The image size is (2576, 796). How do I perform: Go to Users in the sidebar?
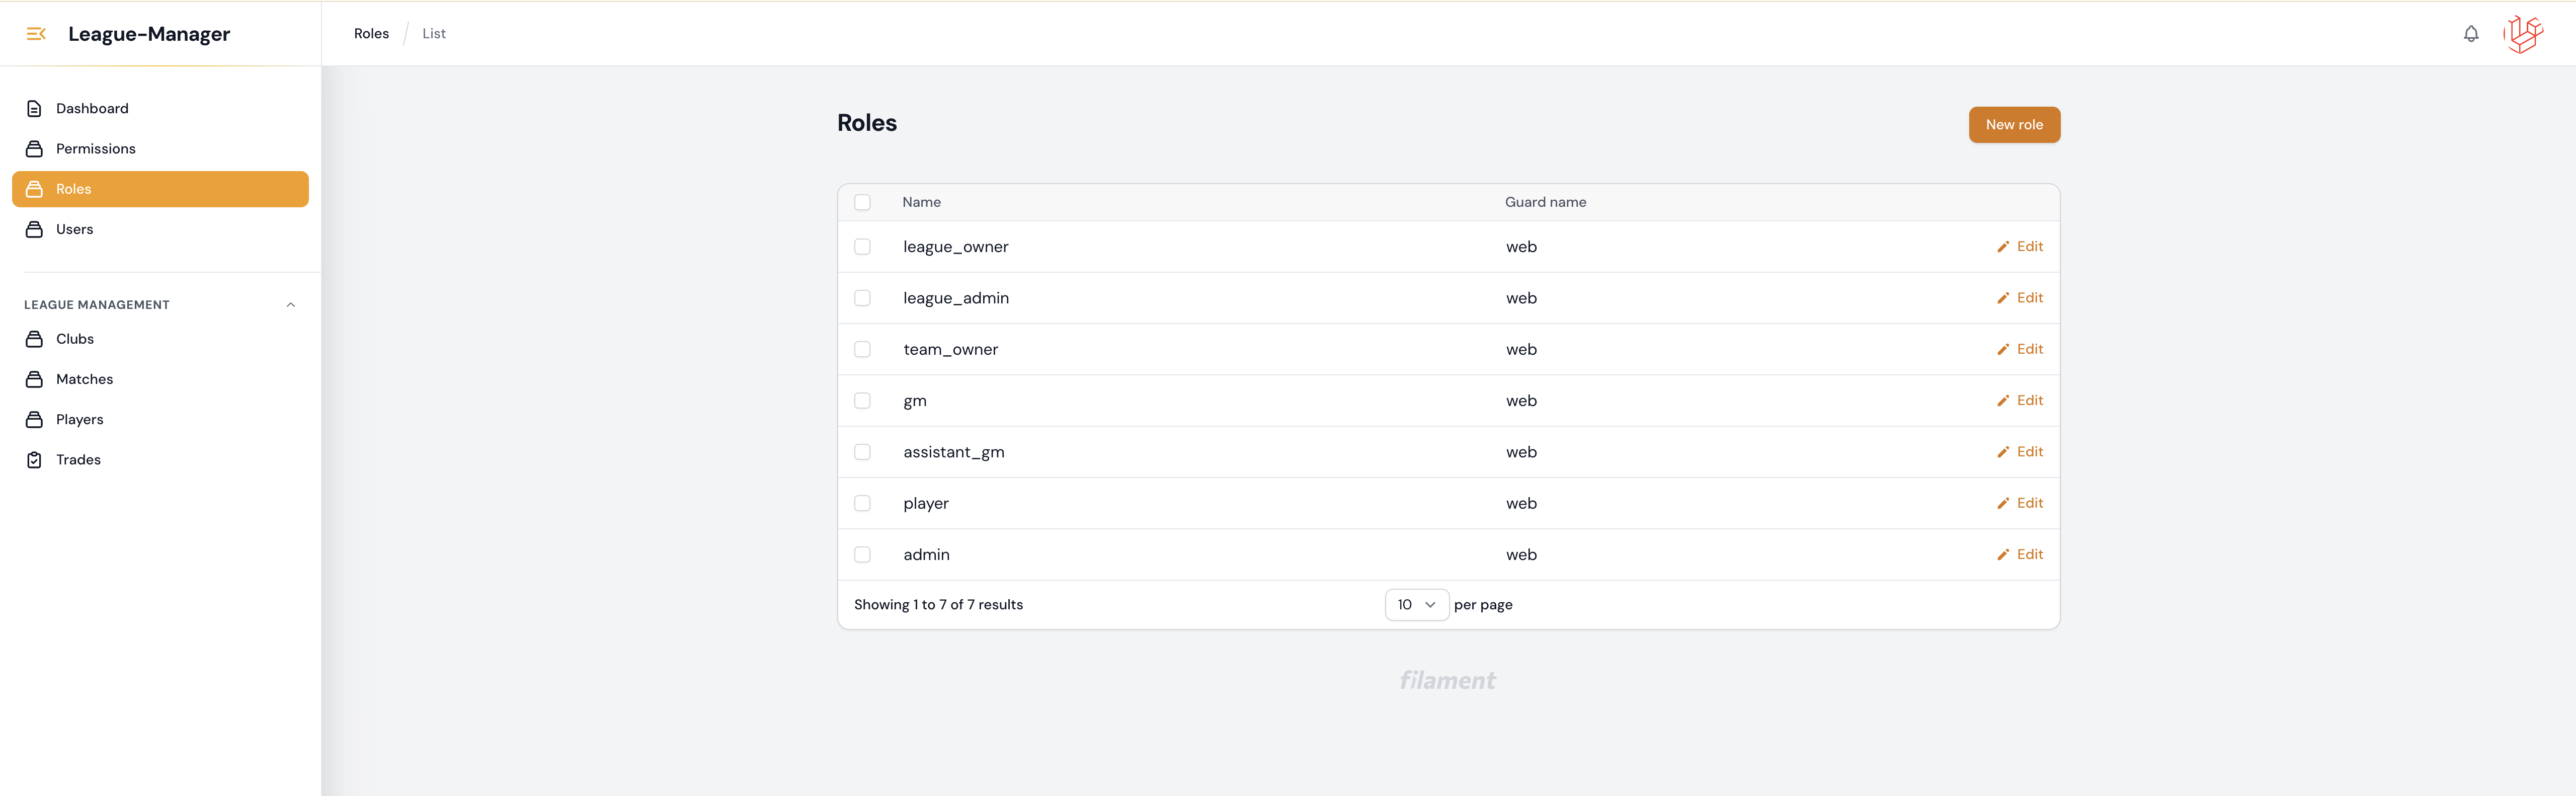(74, 230)
